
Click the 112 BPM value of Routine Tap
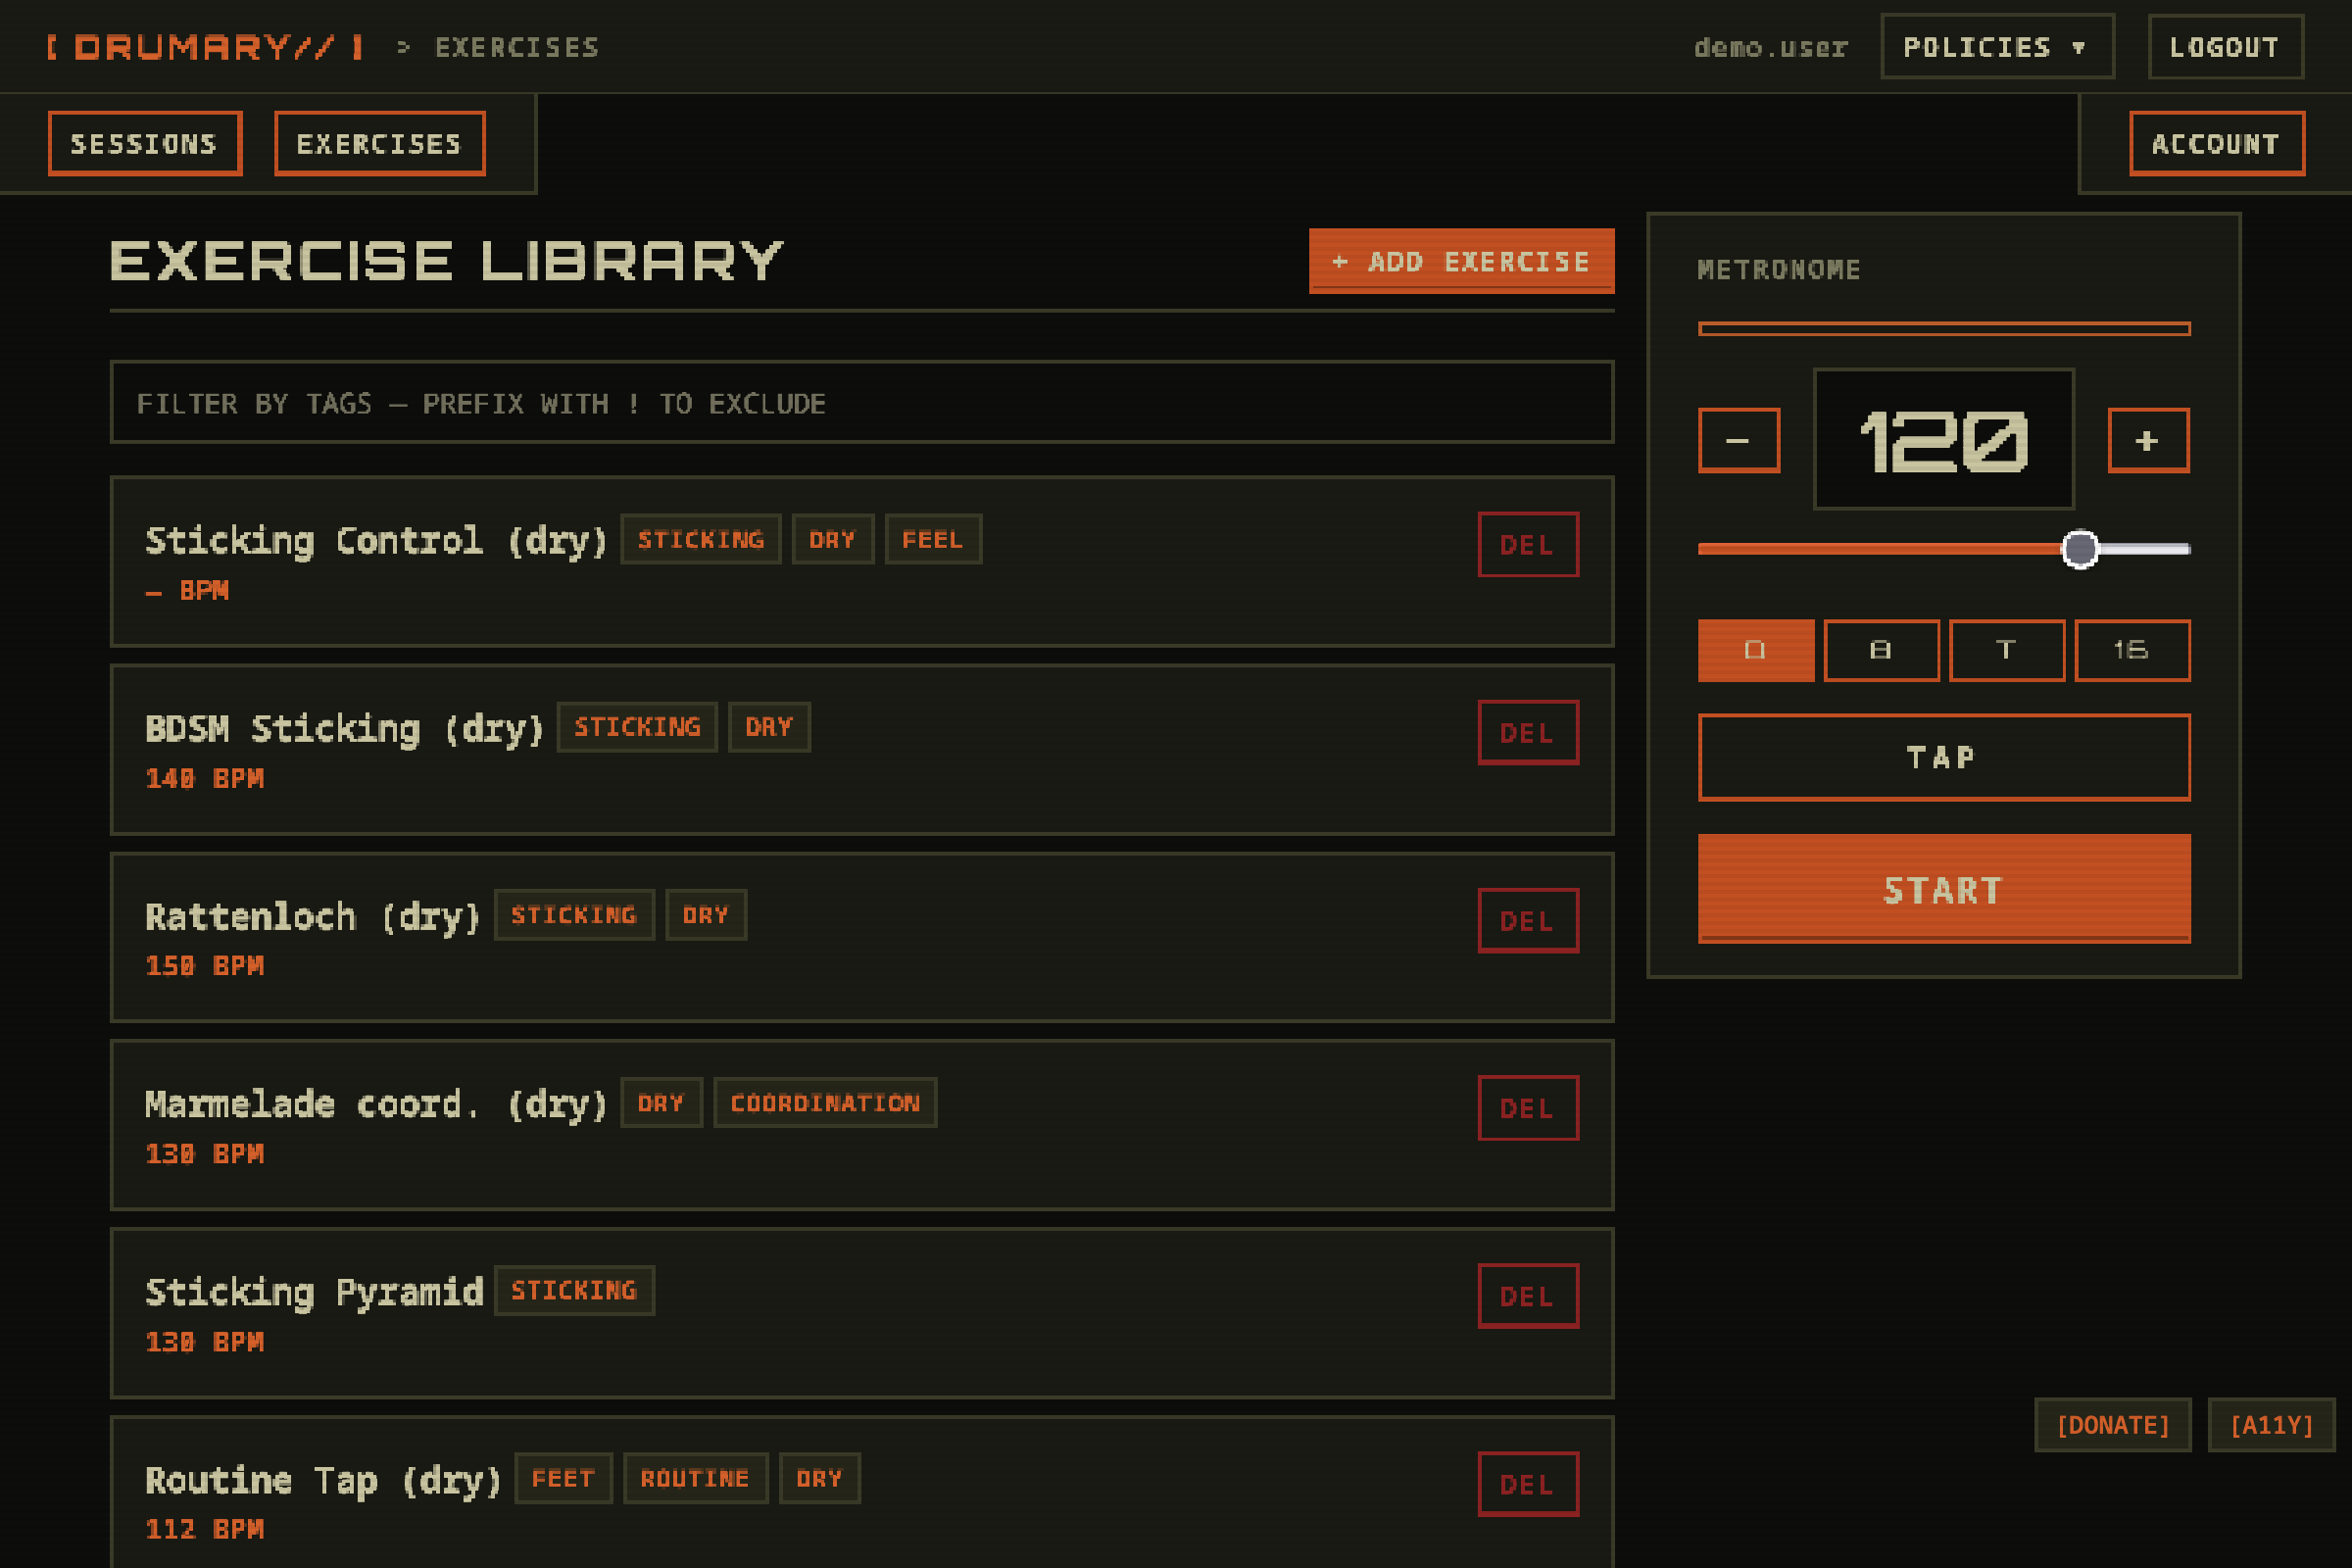(205, 1530)
